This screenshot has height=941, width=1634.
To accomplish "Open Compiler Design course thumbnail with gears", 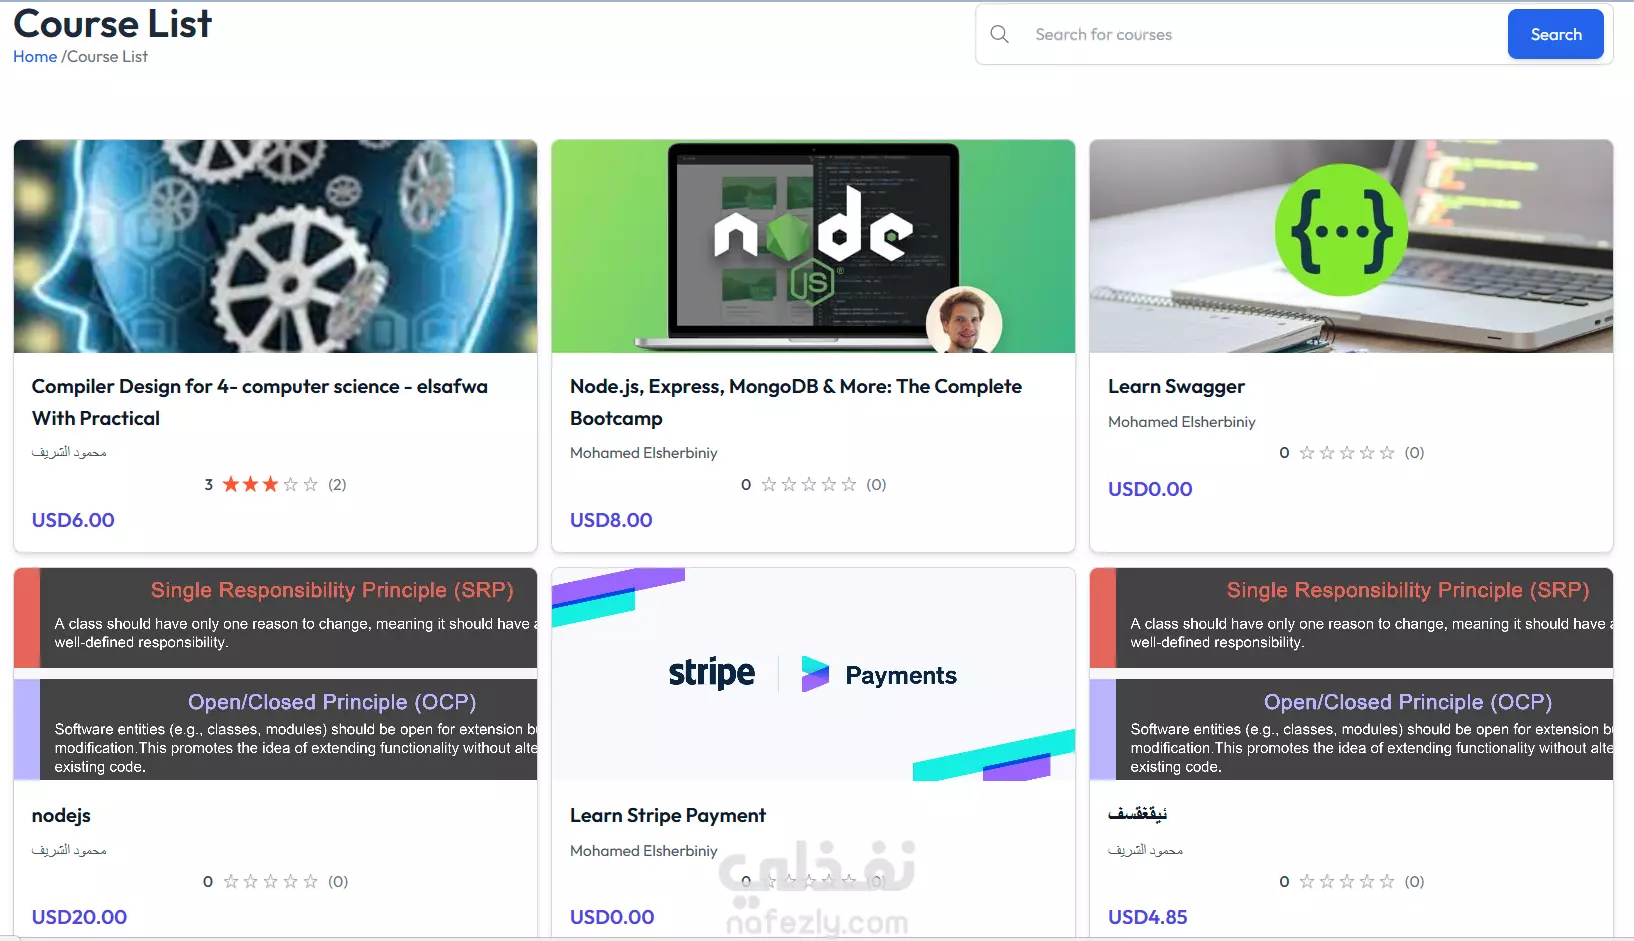I will (275, 246).
